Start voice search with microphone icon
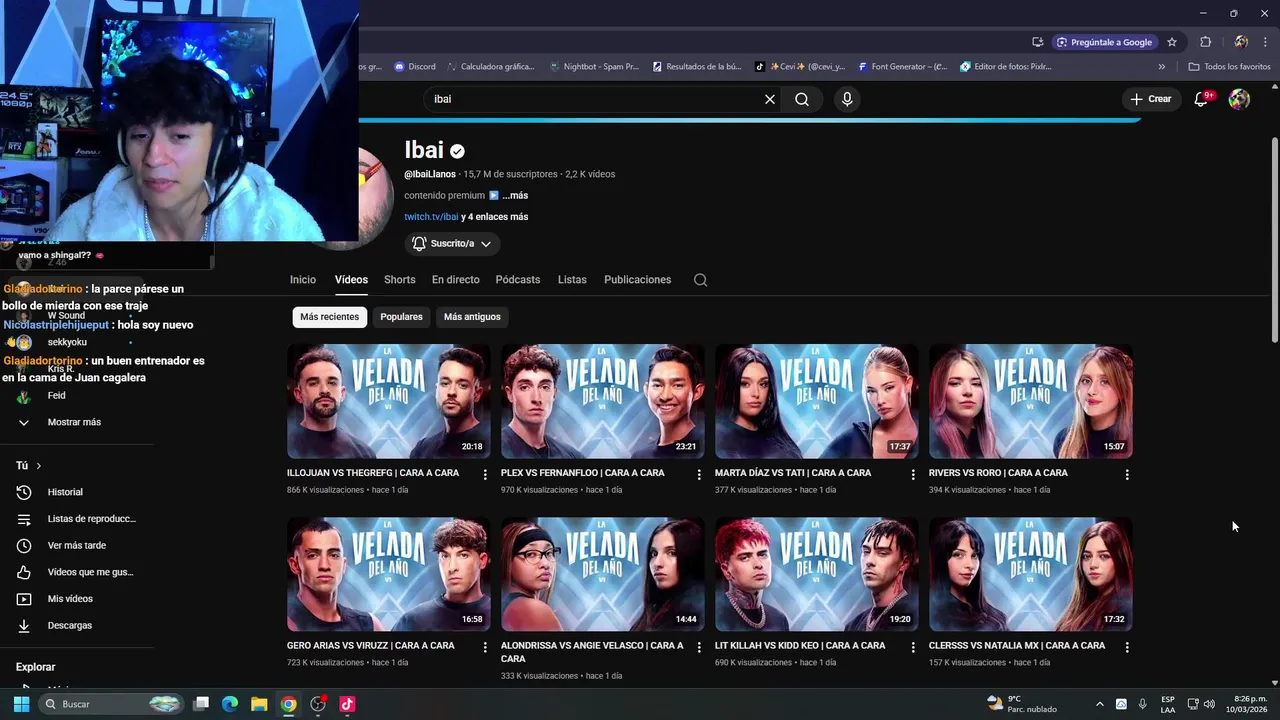 (x=847, y=99)
